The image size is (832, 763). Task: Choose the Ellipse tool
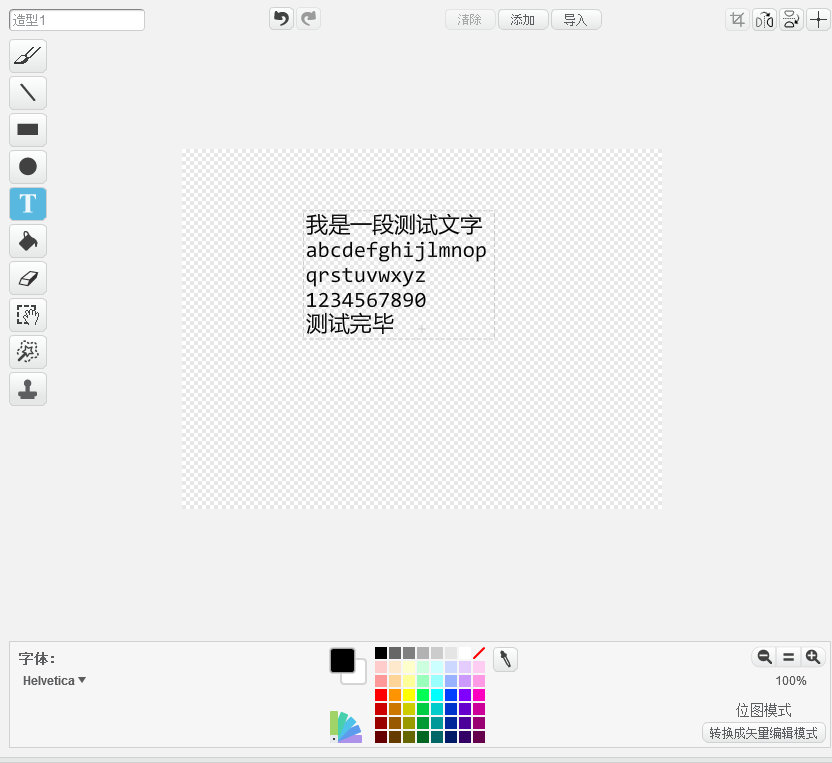27,167
